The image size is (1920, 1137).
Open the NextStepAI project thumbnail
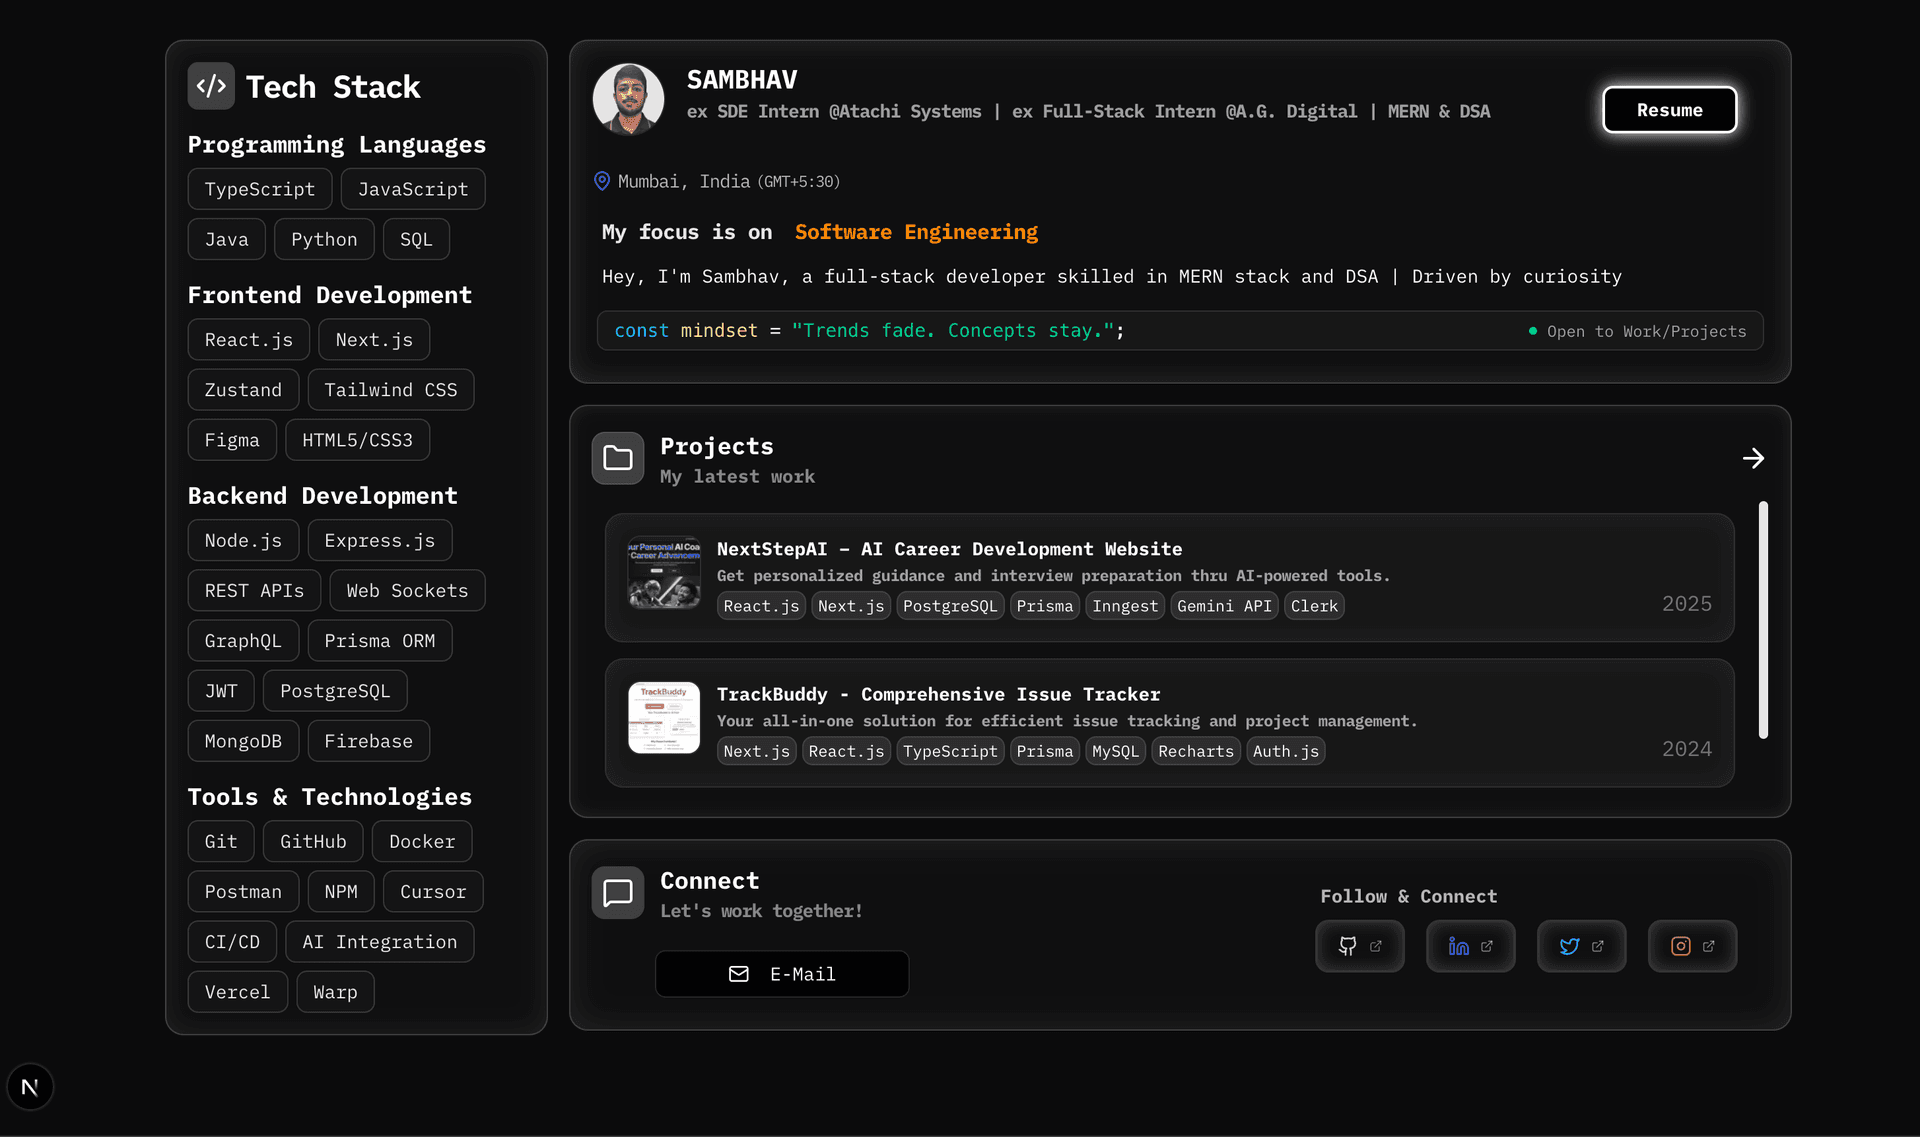point(664,574)
